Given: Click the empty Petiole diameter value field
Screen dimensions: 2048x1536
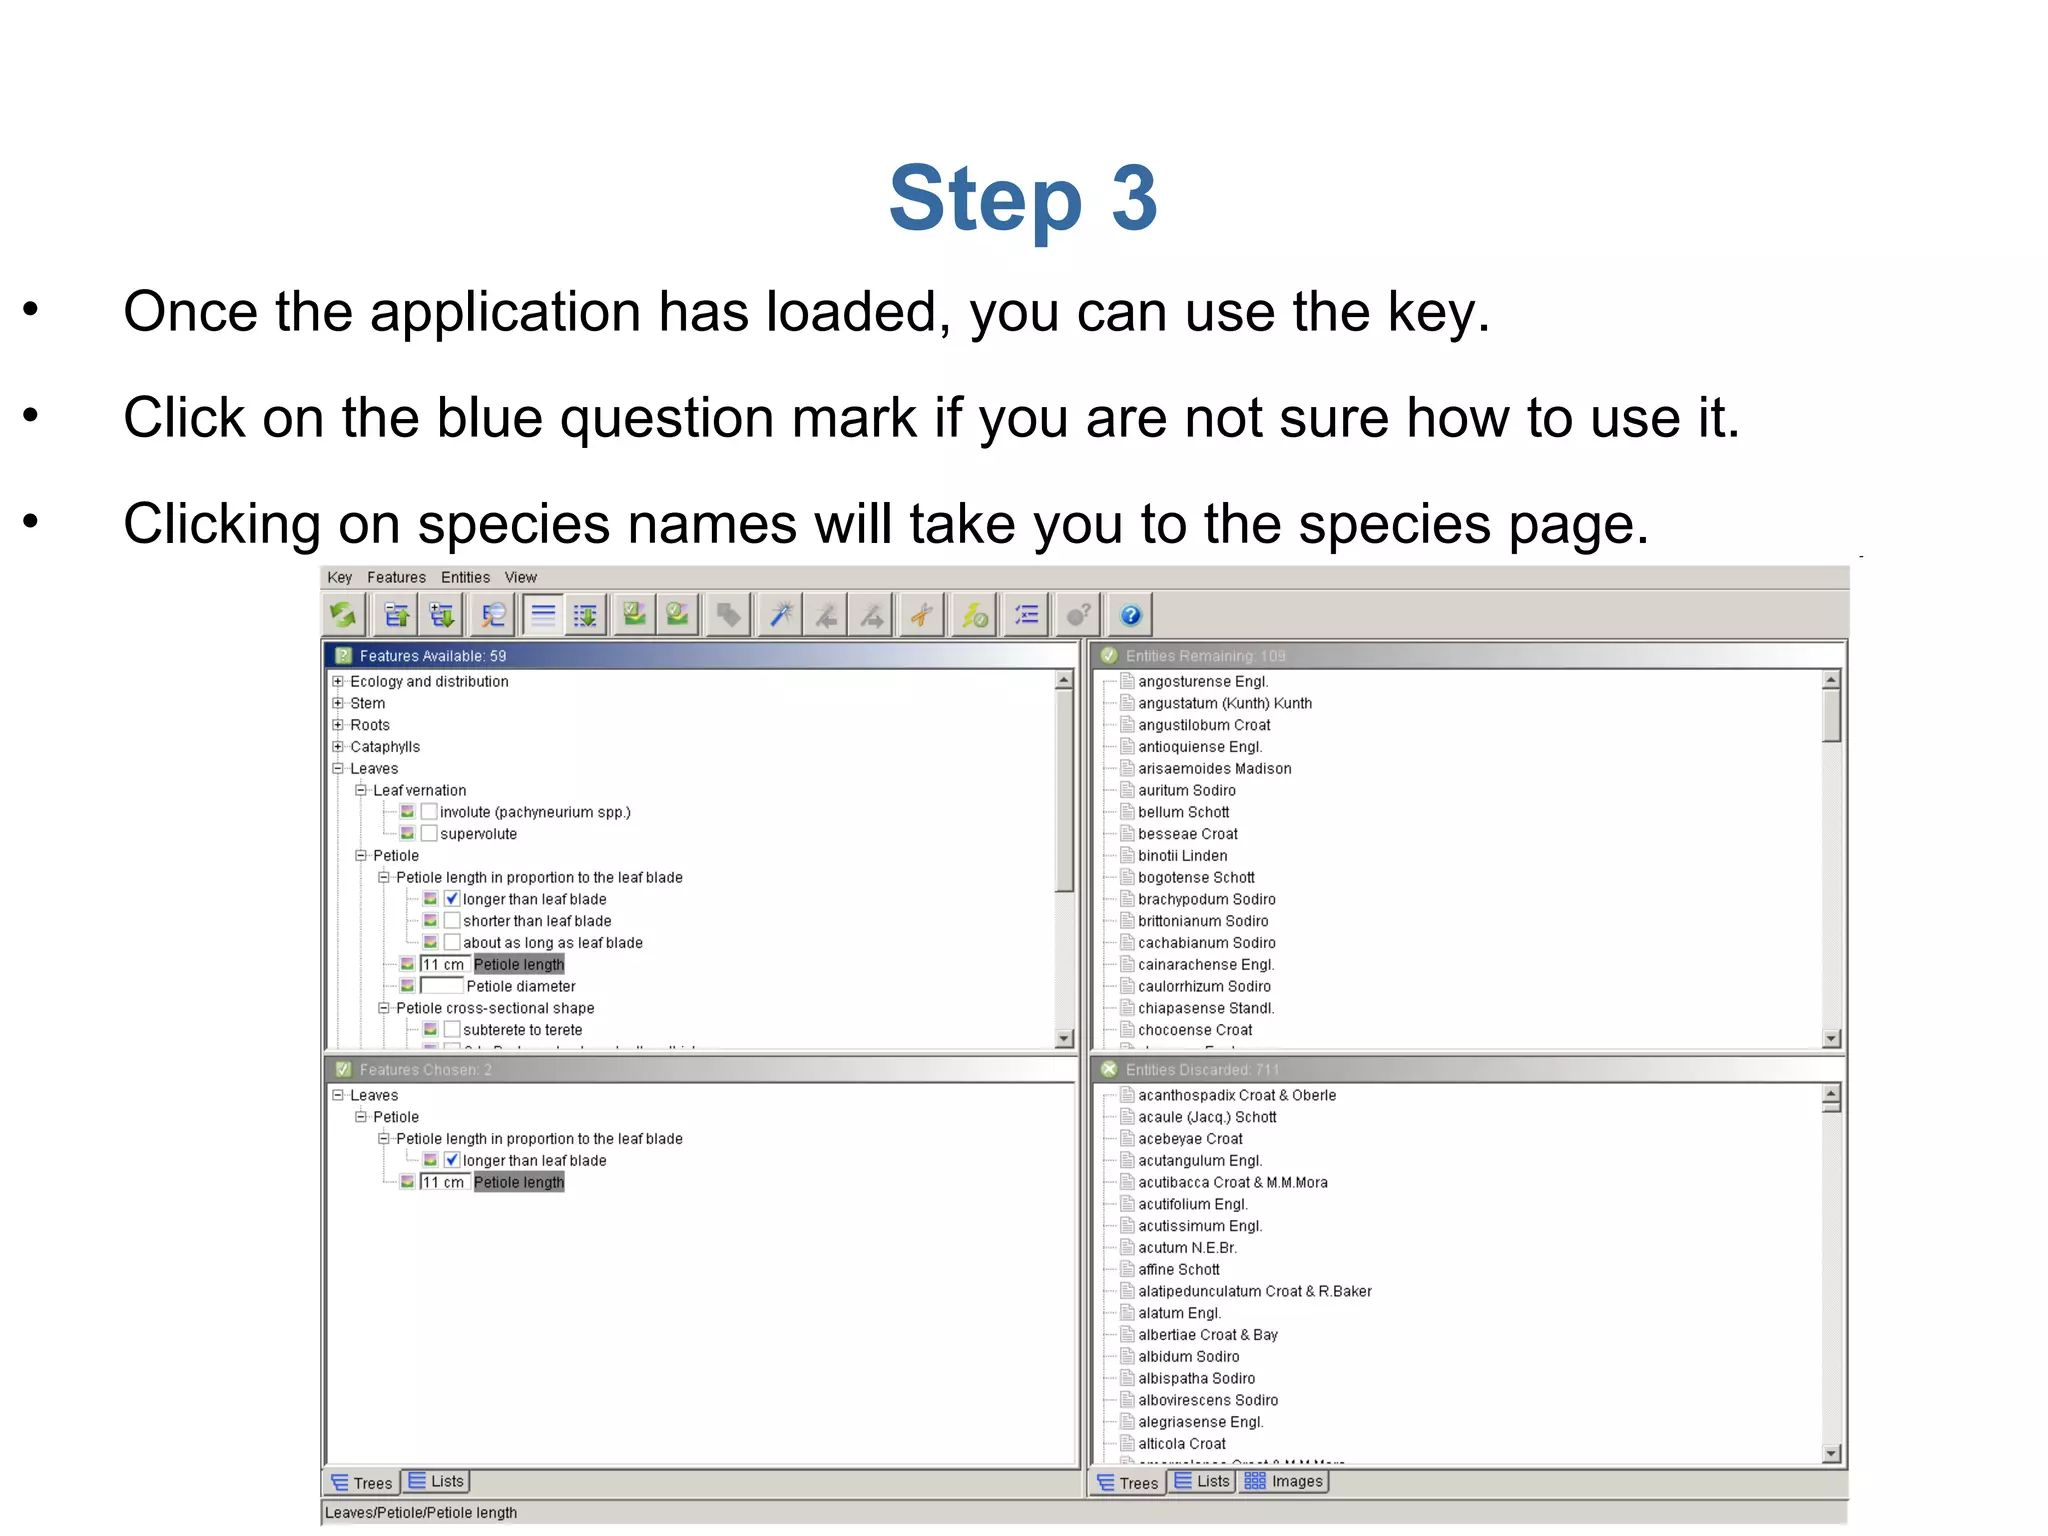Looking at the screenshot, I should click(441, 986).
